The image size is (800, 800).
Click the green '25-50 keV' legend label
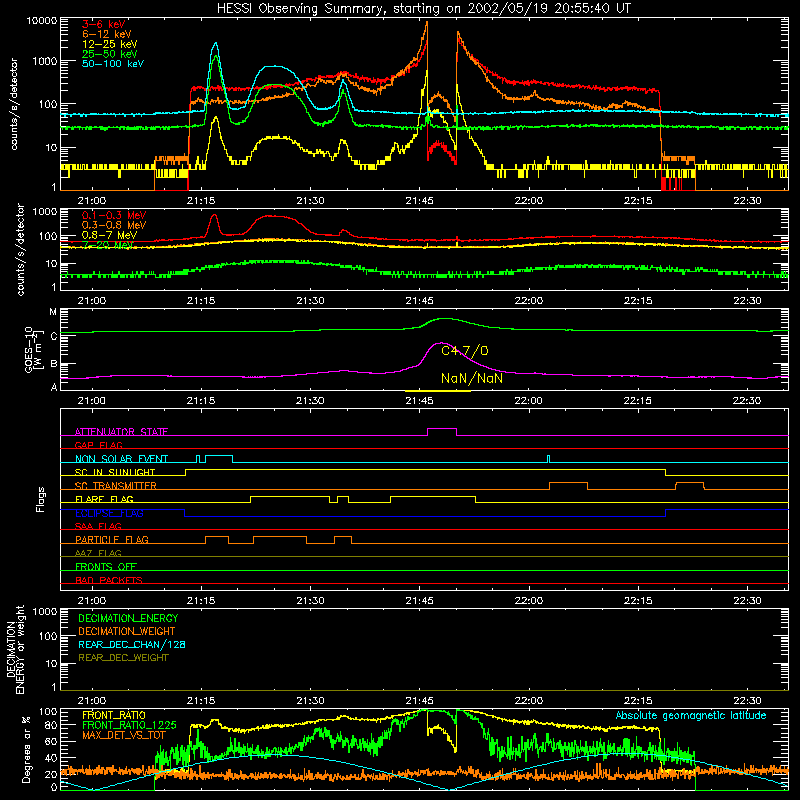(x=110, y=54)
